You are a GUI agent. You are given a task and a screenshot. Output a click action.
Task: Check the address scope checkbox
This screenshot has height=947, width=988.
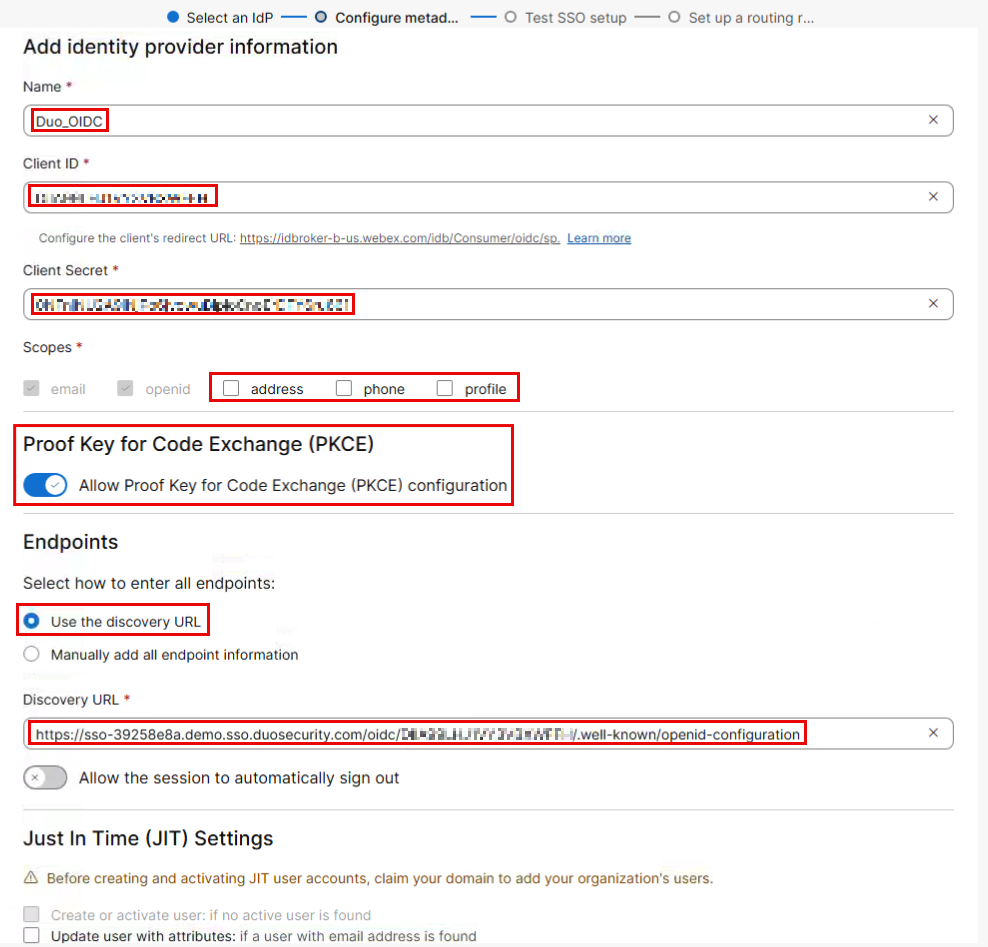point(231,389)
